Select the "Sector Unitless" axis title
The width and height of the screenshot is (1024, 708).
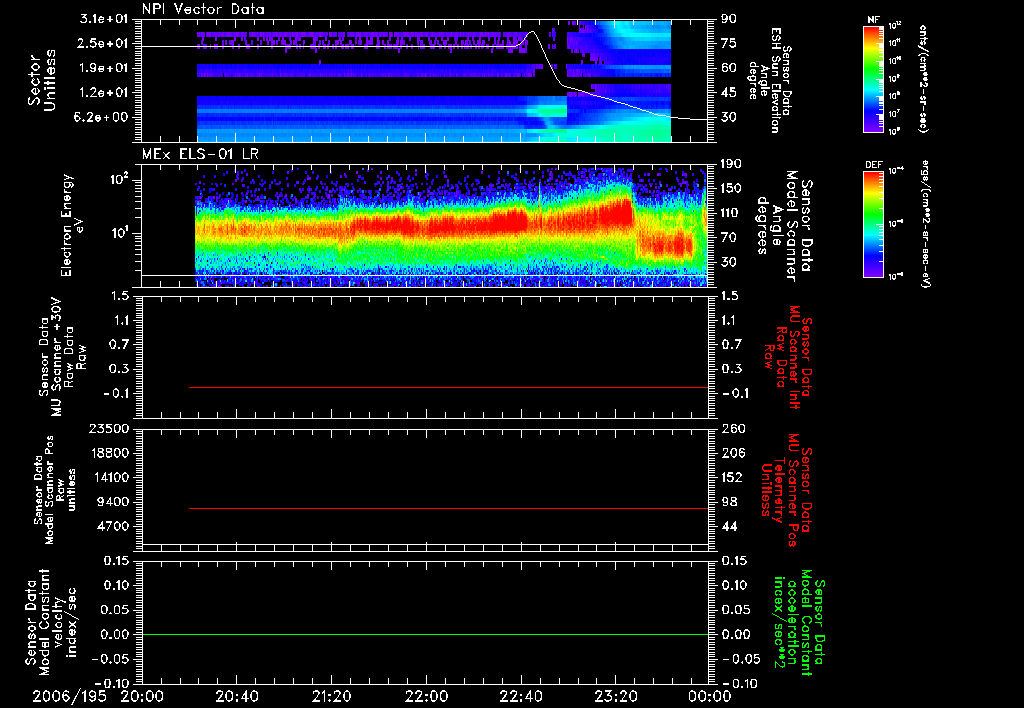click(x=42, y=80)
